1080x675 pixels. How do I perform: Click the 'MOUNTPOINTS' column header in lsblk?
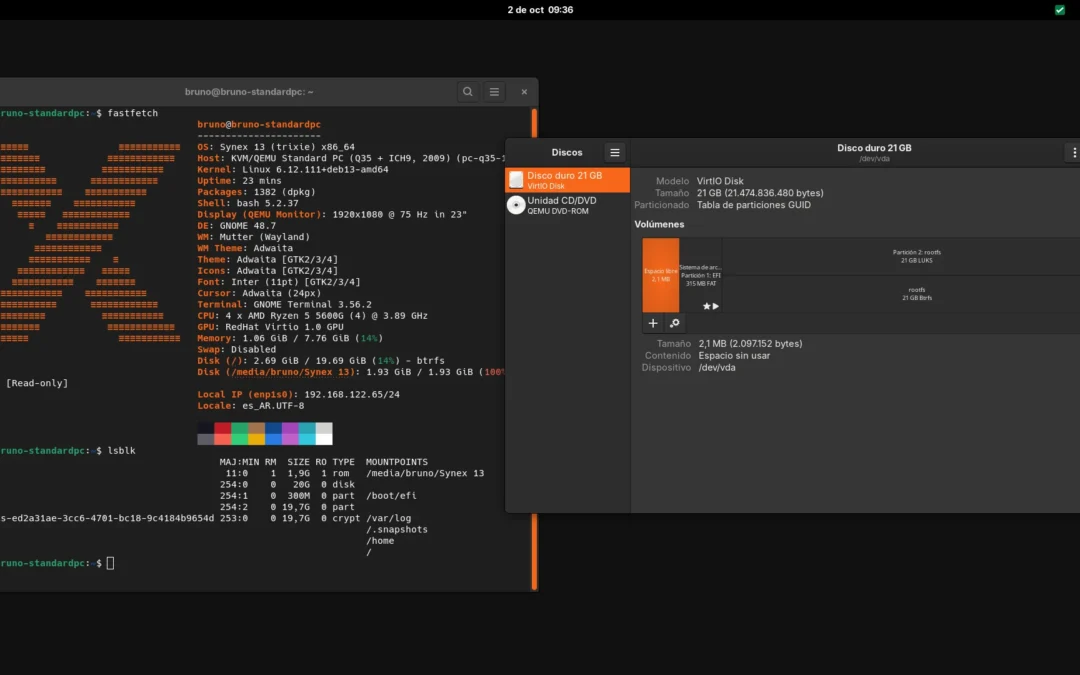coord(397,462)
